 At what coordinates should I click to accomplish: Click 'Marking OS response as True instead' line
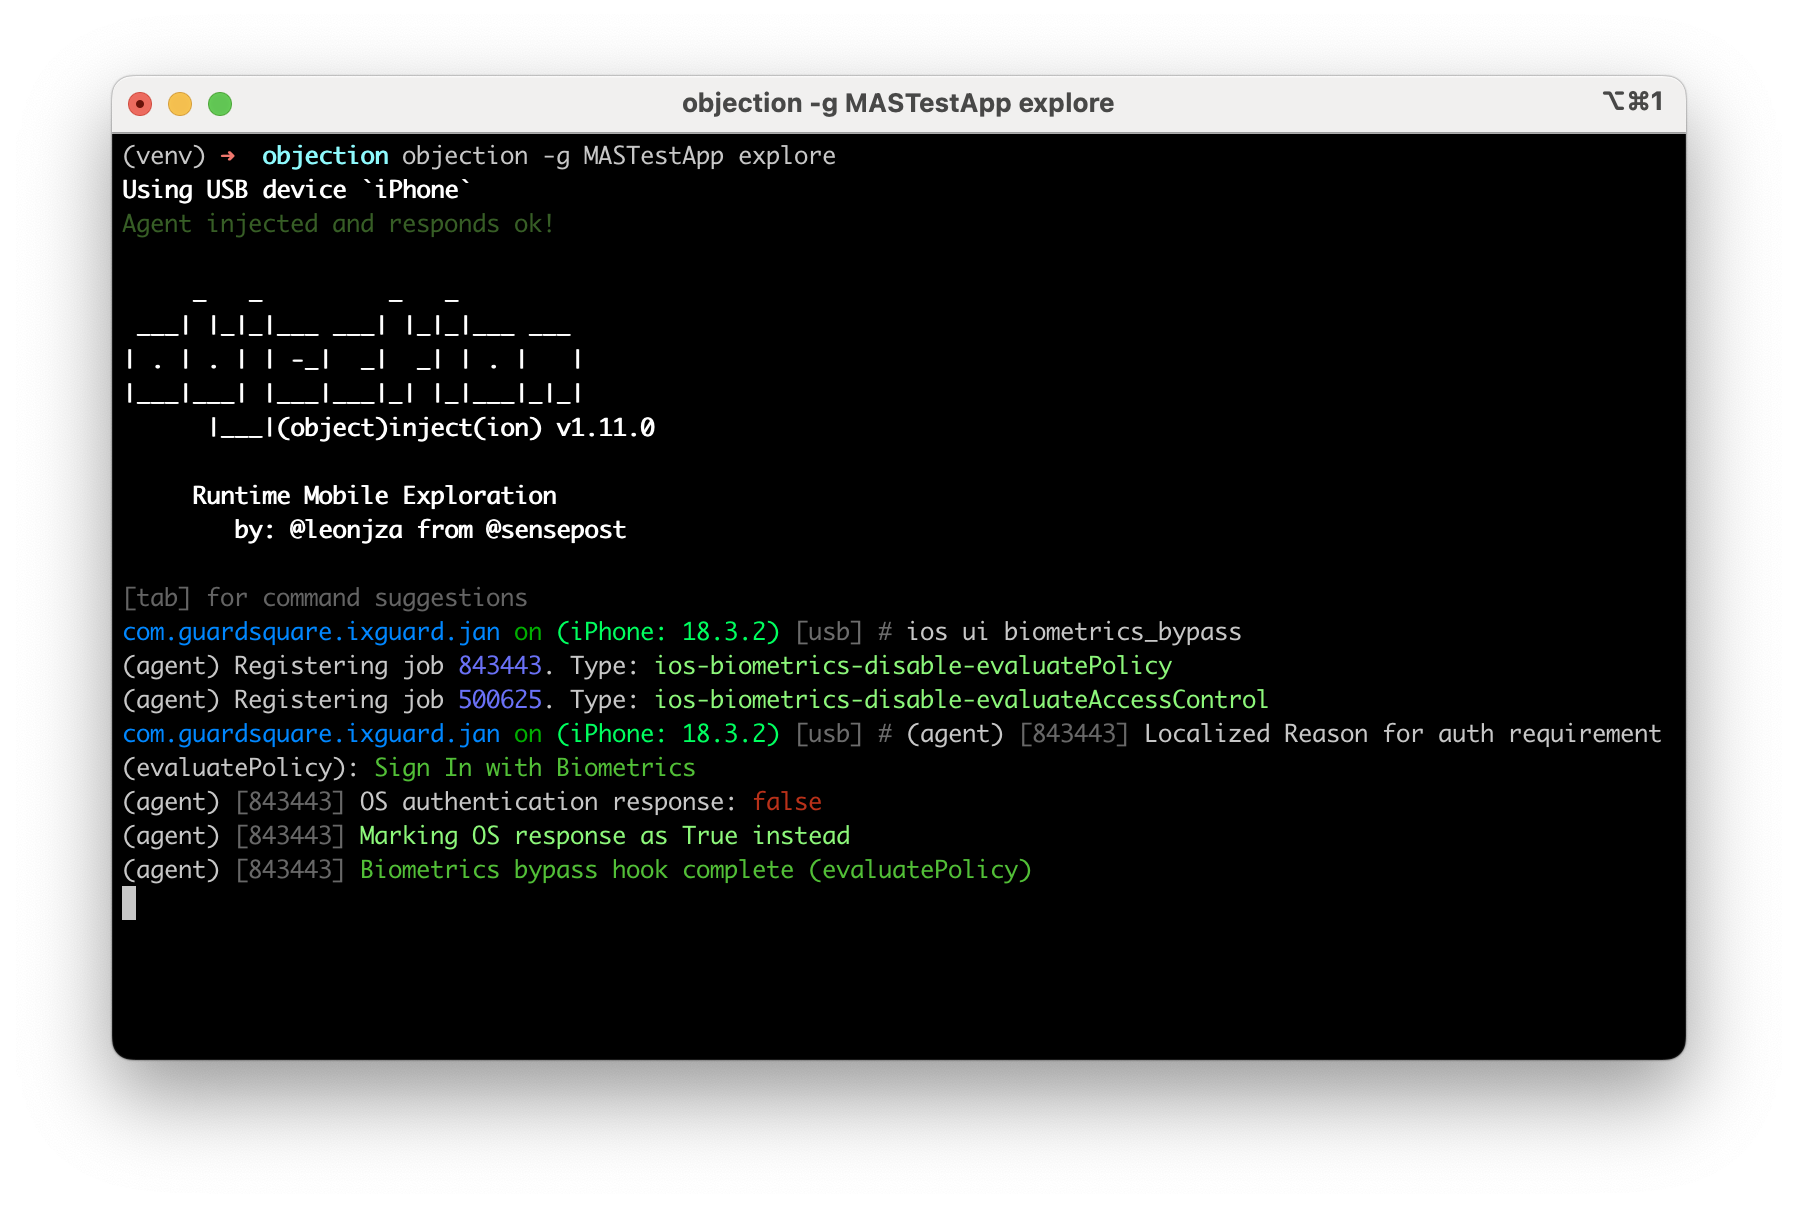604,836
